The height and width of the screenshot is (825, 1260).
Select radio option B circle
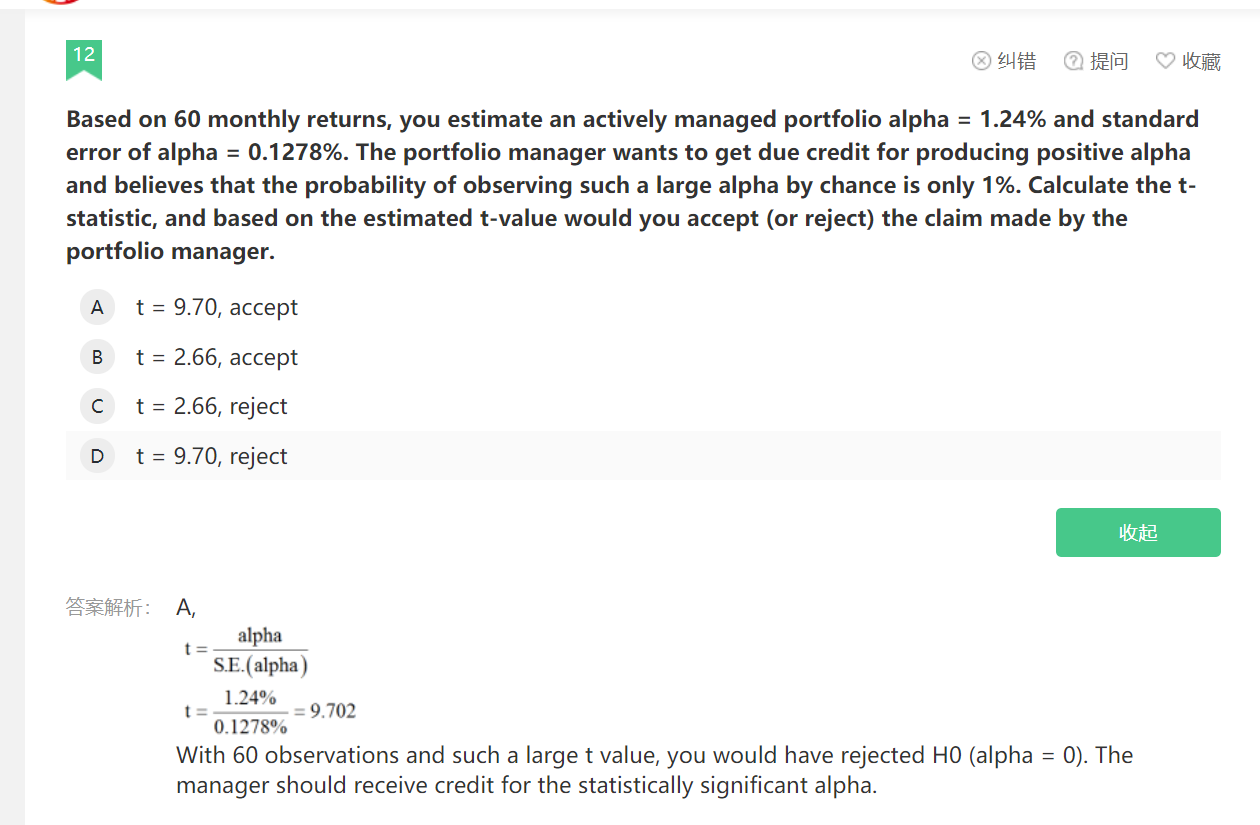[97, 357]
